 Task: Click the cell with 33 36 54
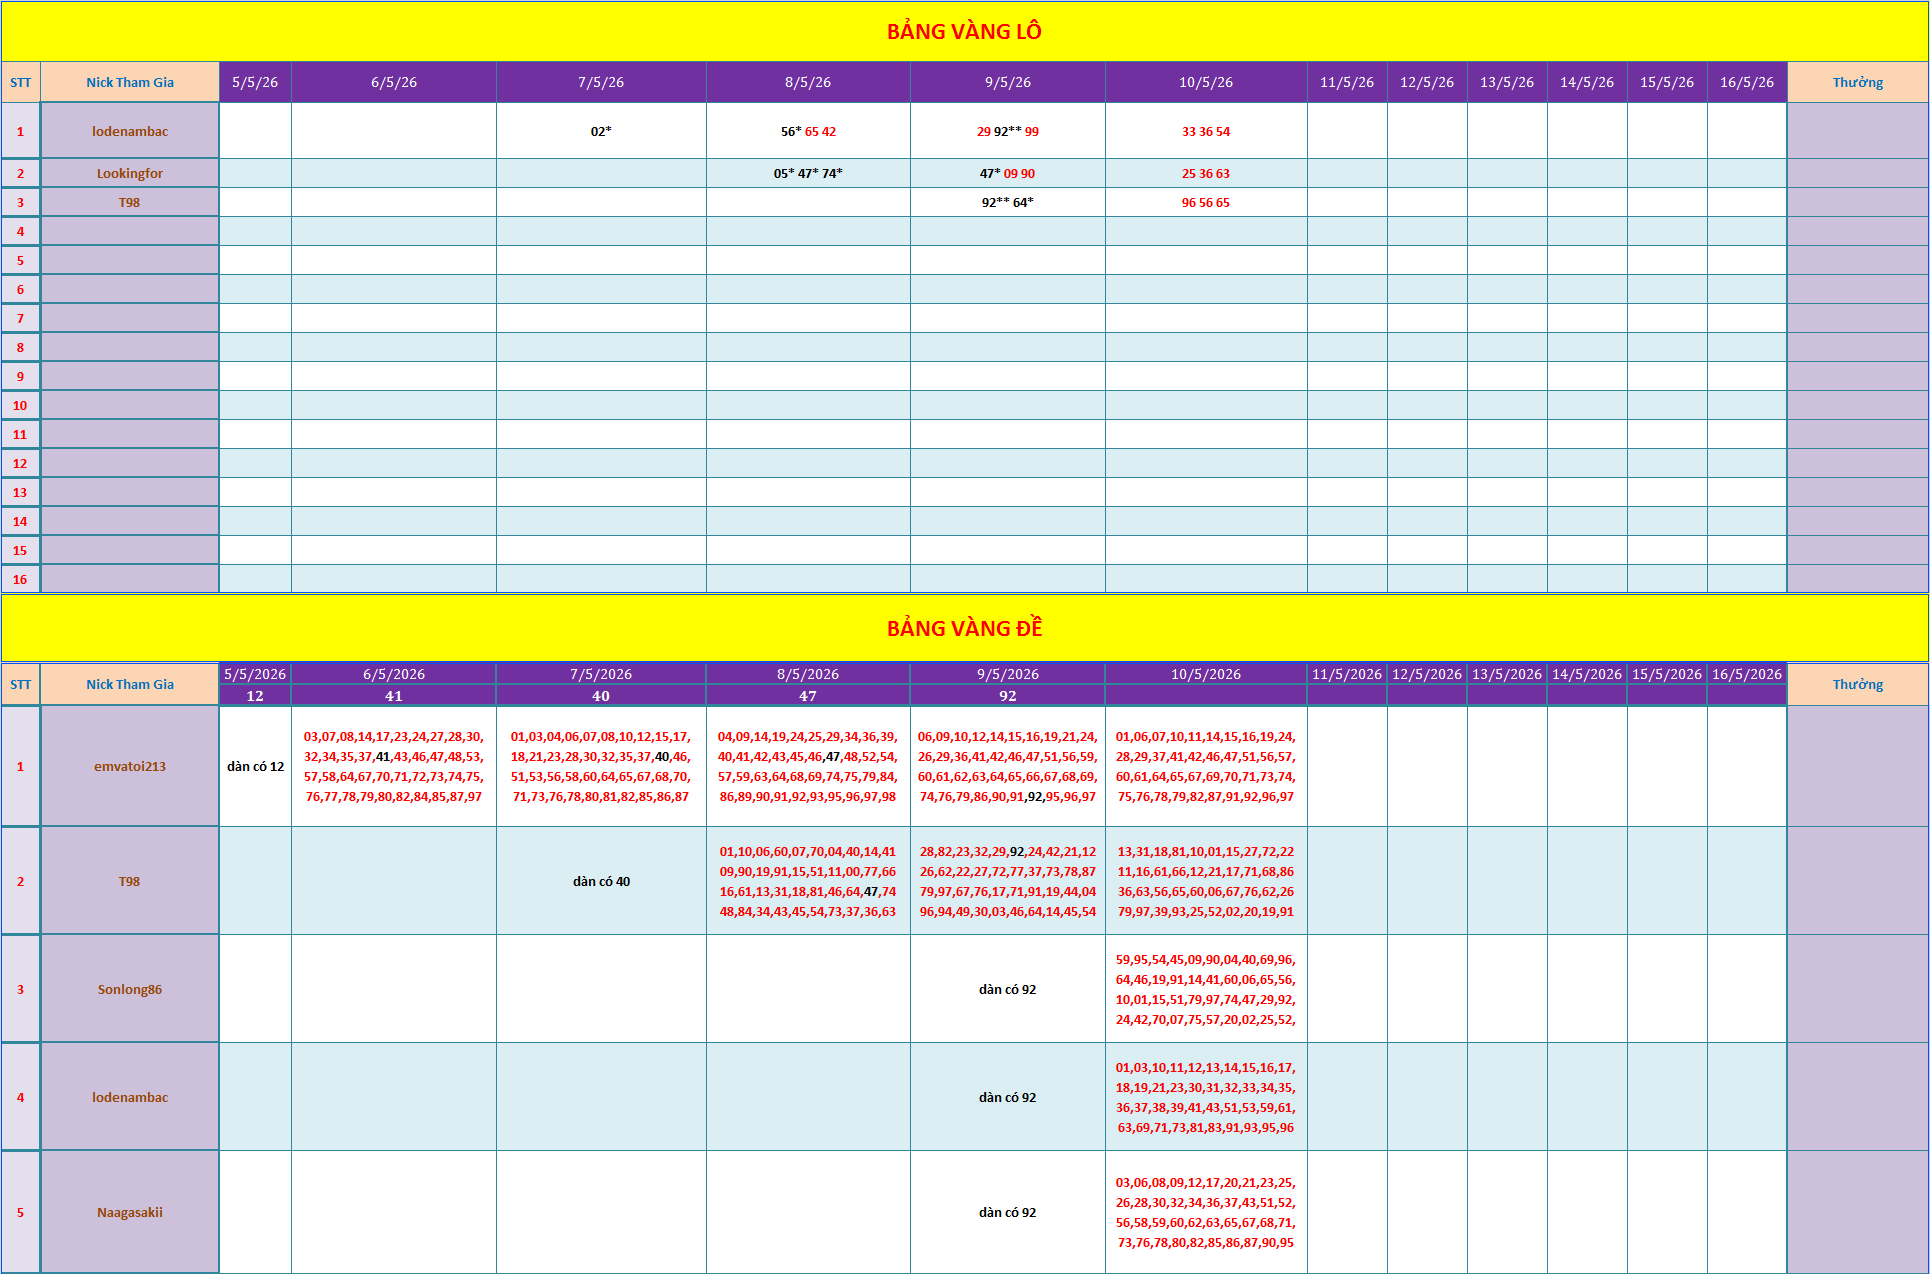(1206, 131)
